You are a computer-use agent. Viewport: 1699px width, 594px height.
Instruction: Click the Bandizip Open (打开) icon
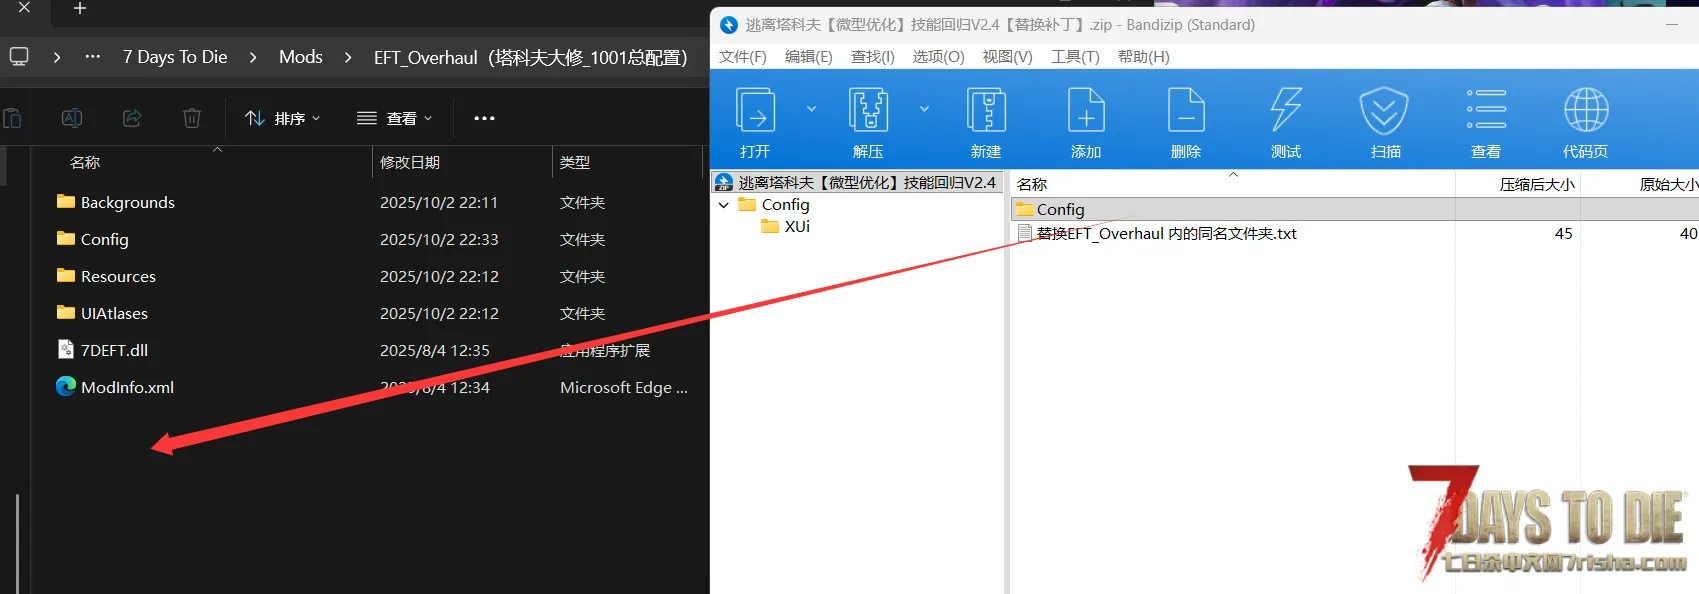pos(755,111)
